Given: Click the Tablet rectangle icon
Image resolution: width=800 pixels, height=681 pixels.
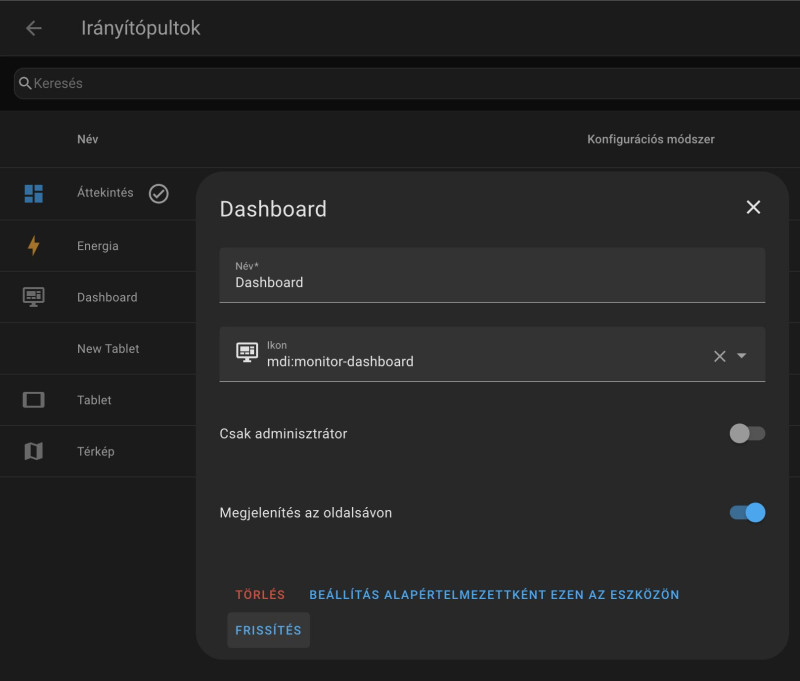Looking at the screenshot, I should coord(34,400).
